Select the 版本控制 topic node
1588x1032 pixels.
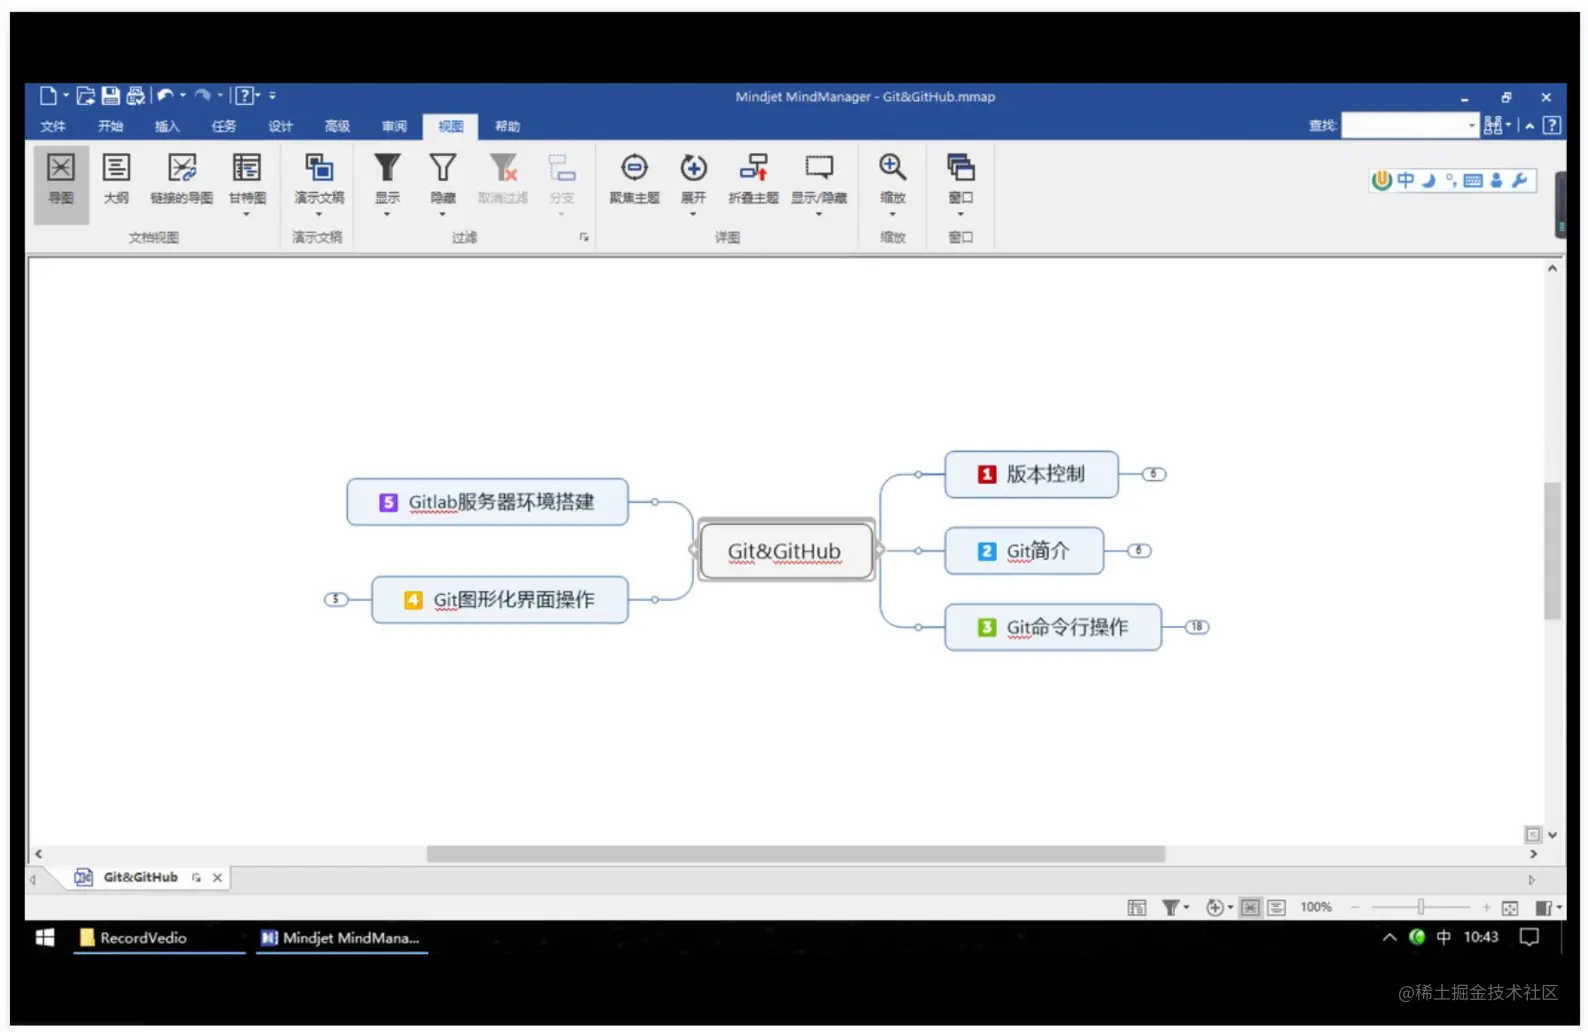click(x=1031, y=474)
